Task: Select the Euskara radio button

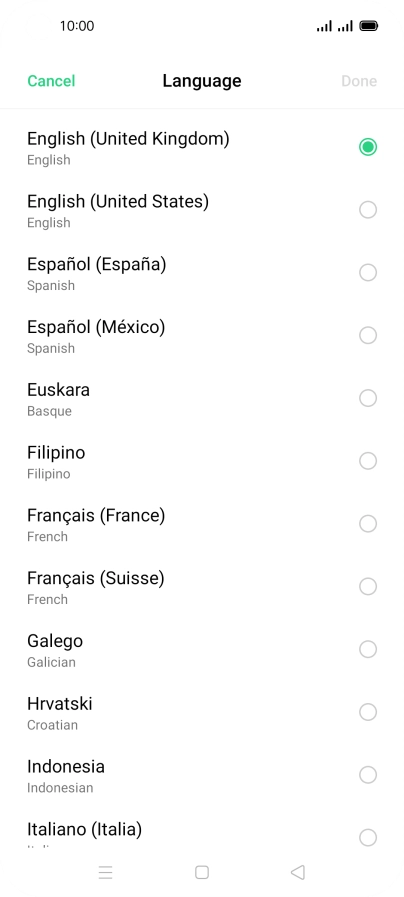Action: click(x=368, y=398)
